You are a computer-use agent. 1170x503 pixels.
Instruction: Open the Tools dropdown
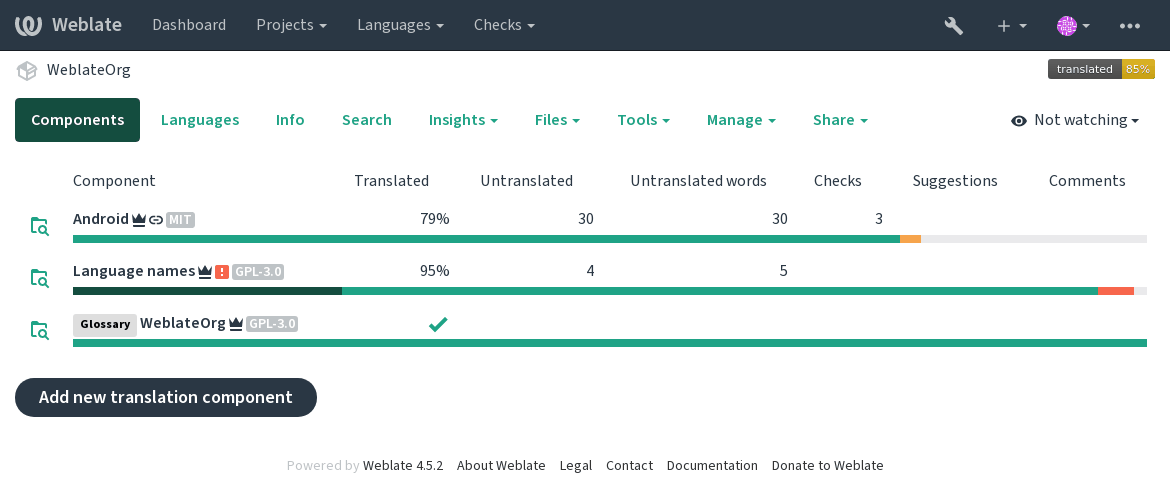click(643, 120)
